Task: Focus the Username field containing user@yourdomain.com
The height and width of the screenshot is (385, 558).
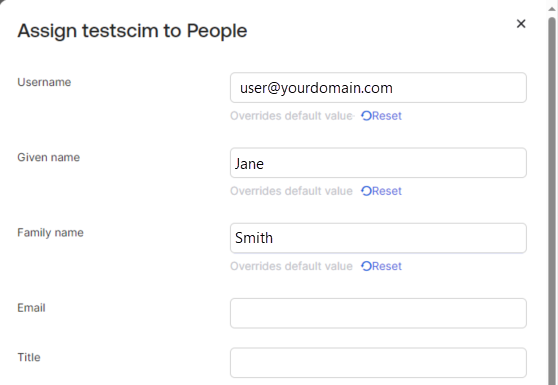Action: pyautogui.click(x=378, y=88)
